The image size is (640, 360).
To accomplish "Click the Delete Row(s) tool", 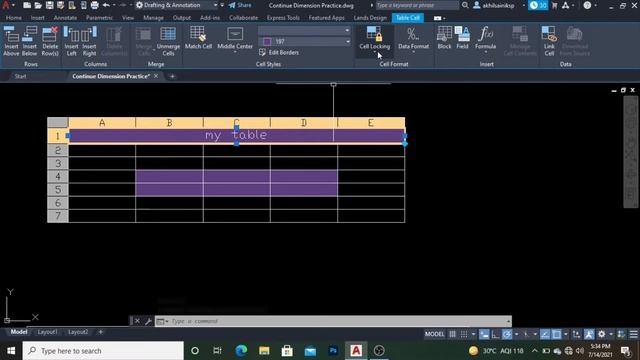I will click(x=50, y=41).
